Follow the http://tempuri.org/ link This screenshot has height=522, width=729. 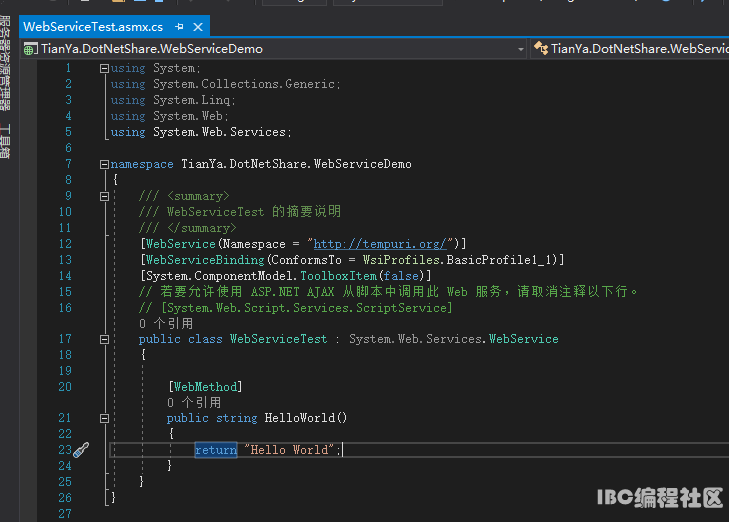tap(380, 244)
